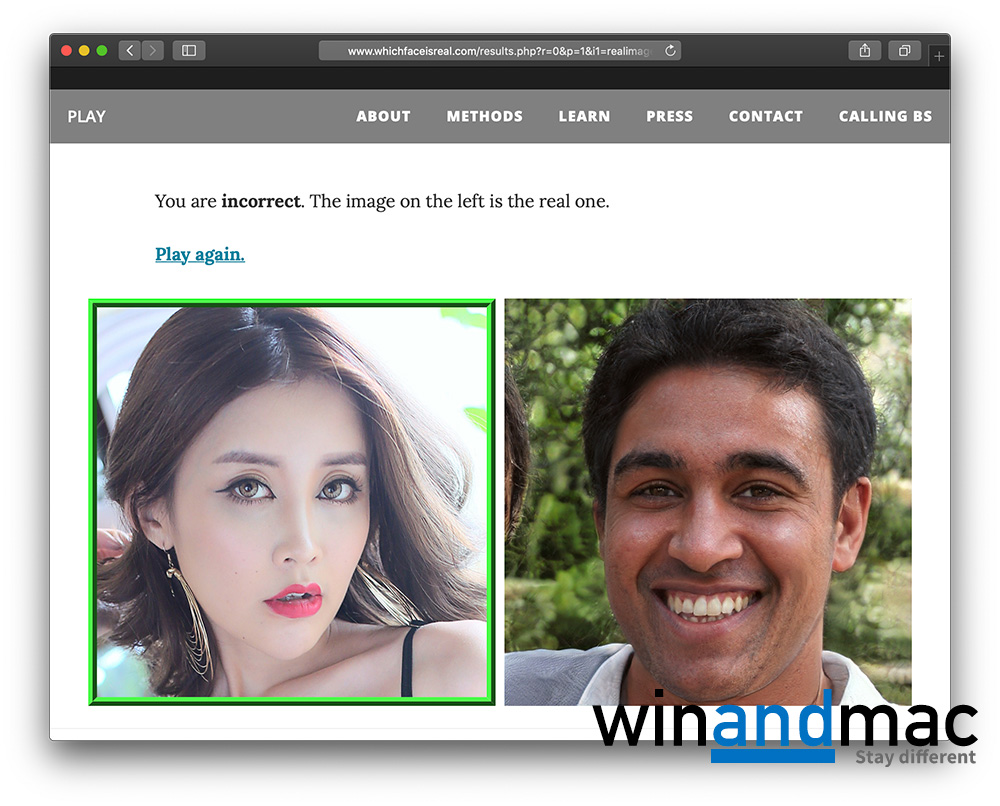1000x806 pixels.
Task: Reload the page using the refresh icon
Action: pyautogui.click(x=670, y=51)
